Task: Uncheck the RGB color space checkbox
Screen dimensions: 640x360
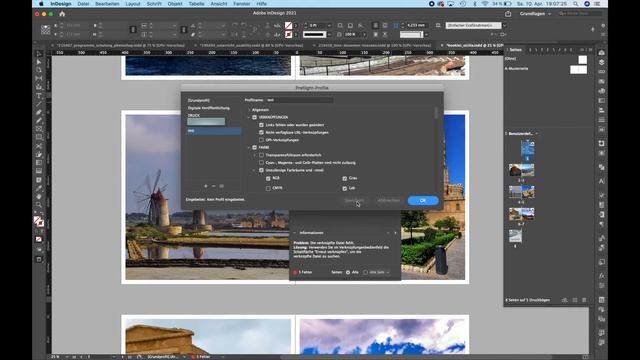Action: [x=268, y=178]
